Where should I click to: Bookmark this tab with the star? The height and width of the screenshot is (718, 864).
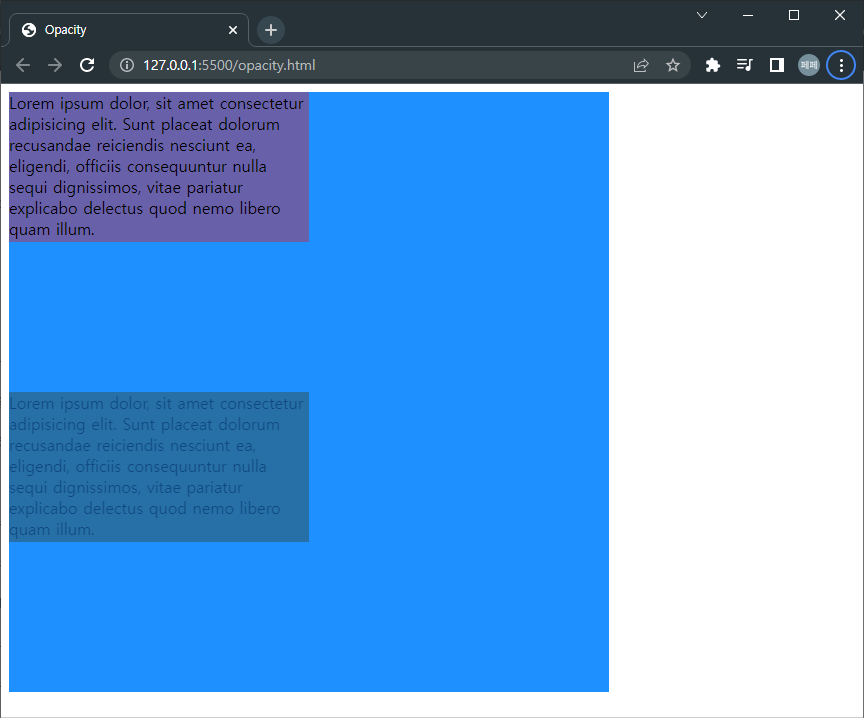[673, 66]
